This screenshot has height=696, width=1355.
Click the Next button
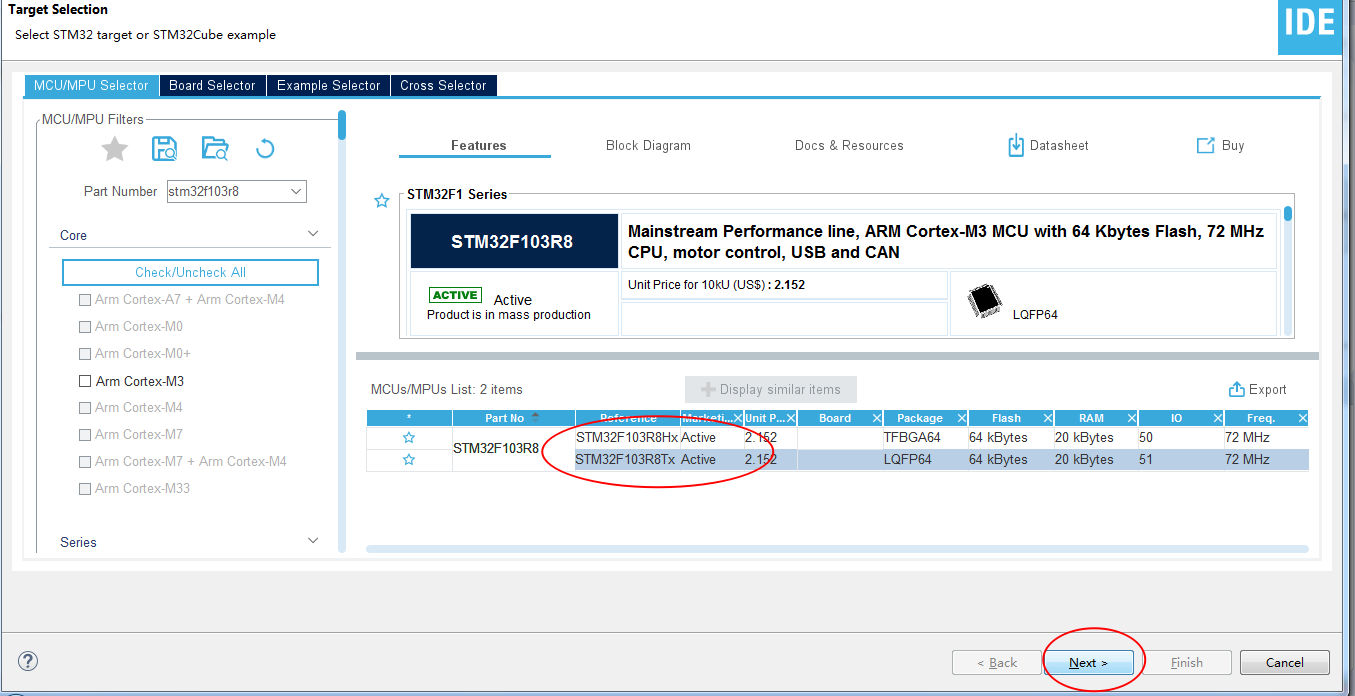click(x=1088, y=662)
